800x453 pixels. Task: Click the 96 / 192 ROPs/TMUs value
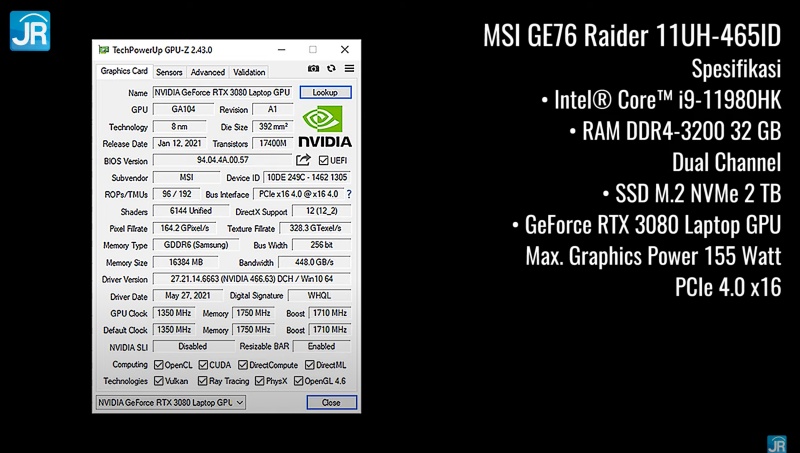pyautogui.click(x=177, y=194)
